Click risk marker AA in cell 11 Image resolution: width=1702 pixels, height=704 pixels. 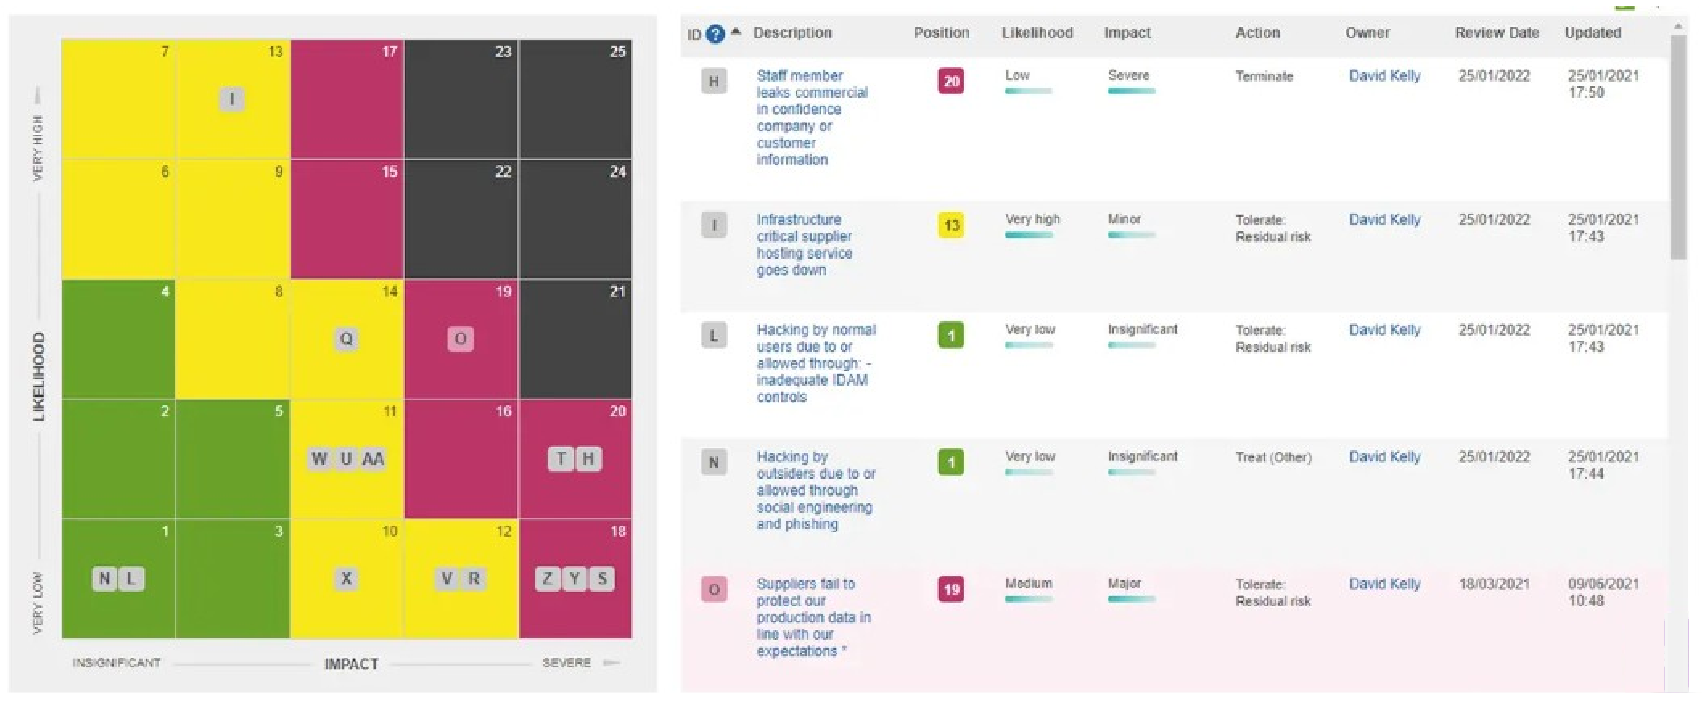pos(373,459)
